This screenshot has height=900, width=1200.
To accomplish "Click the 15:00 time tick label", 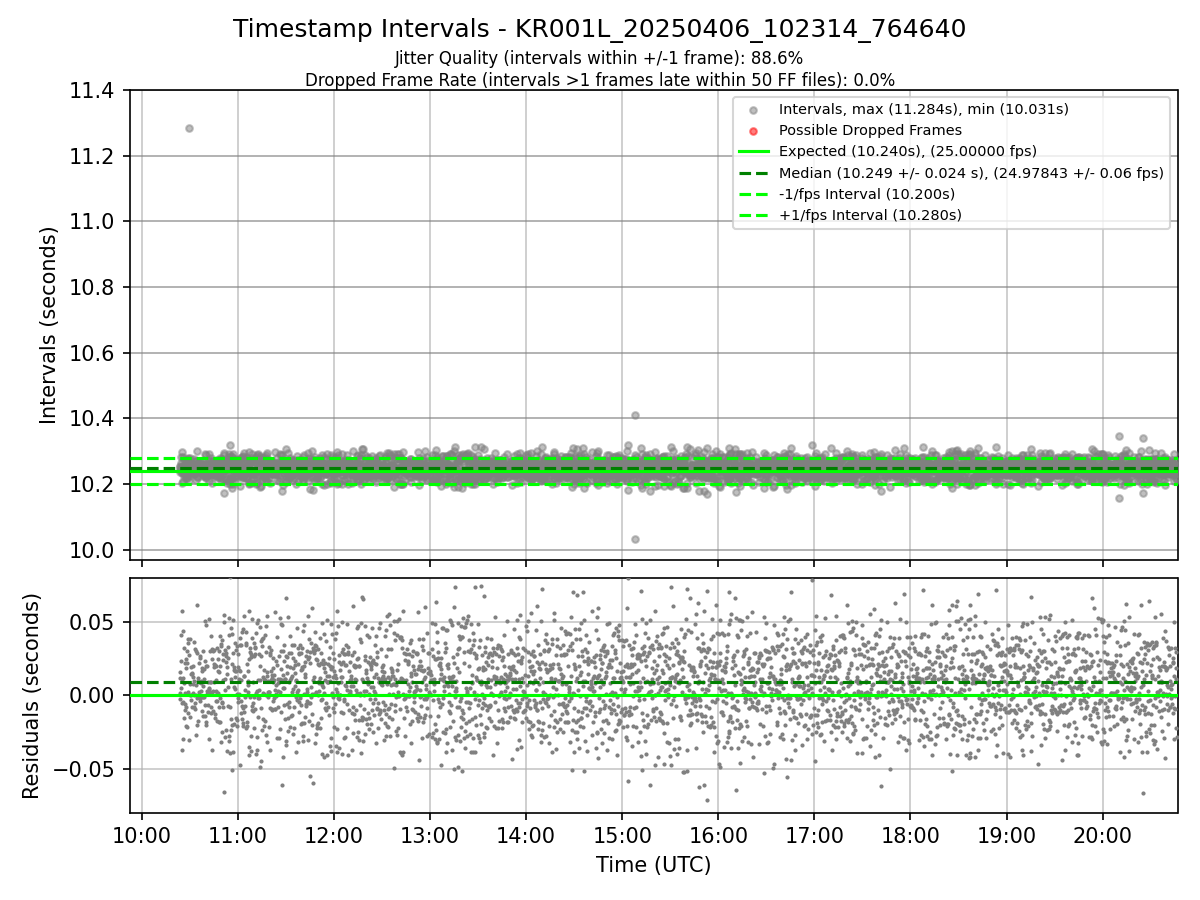I will point(622,834).
